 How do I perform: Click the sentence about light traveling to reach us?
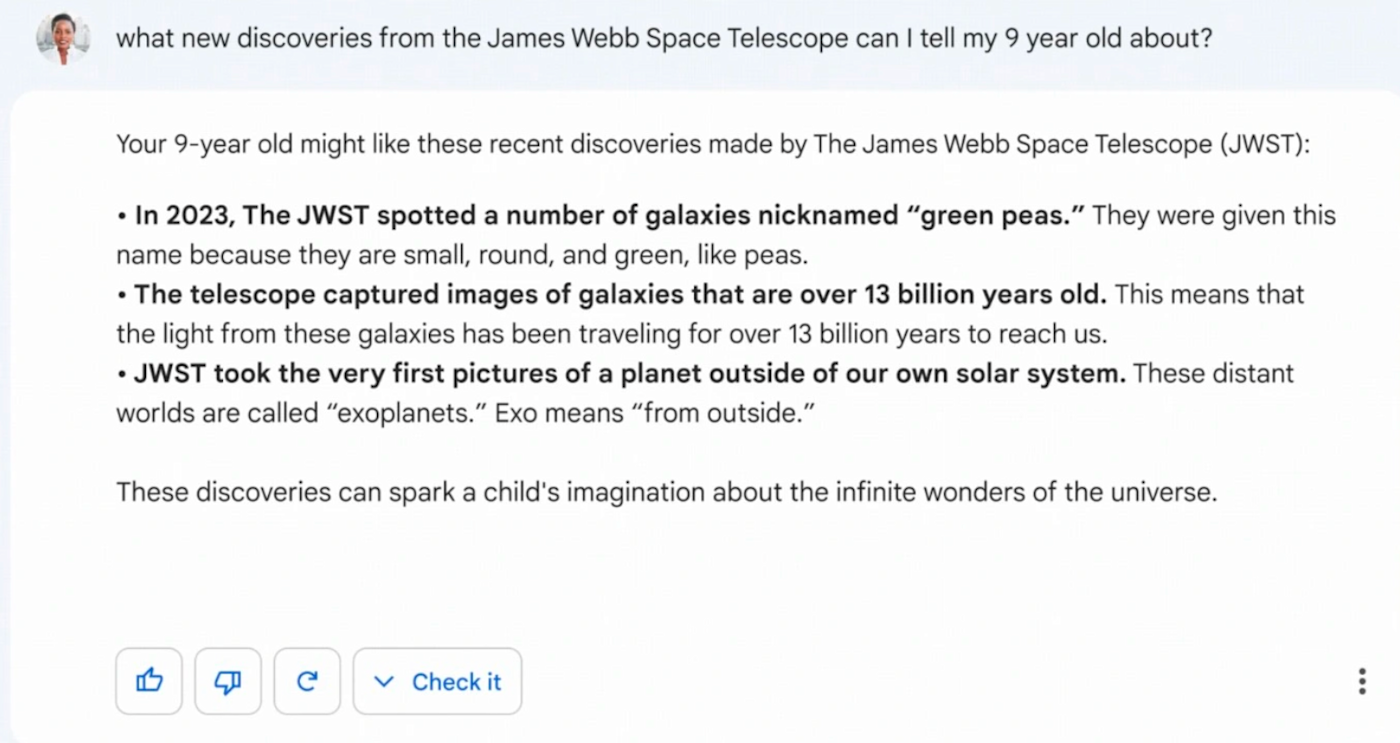coord(615,334)
